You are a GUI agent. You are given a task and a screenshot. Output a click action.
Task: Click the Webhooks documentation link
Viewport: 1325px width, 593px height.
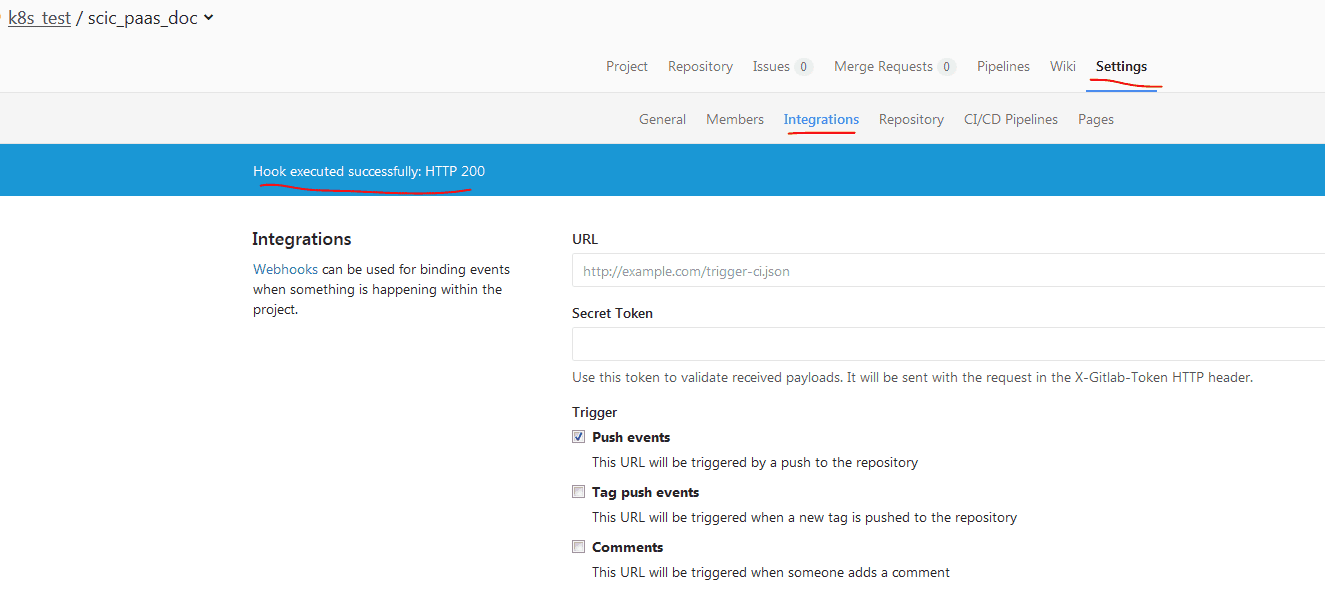(x=285, y=269)
